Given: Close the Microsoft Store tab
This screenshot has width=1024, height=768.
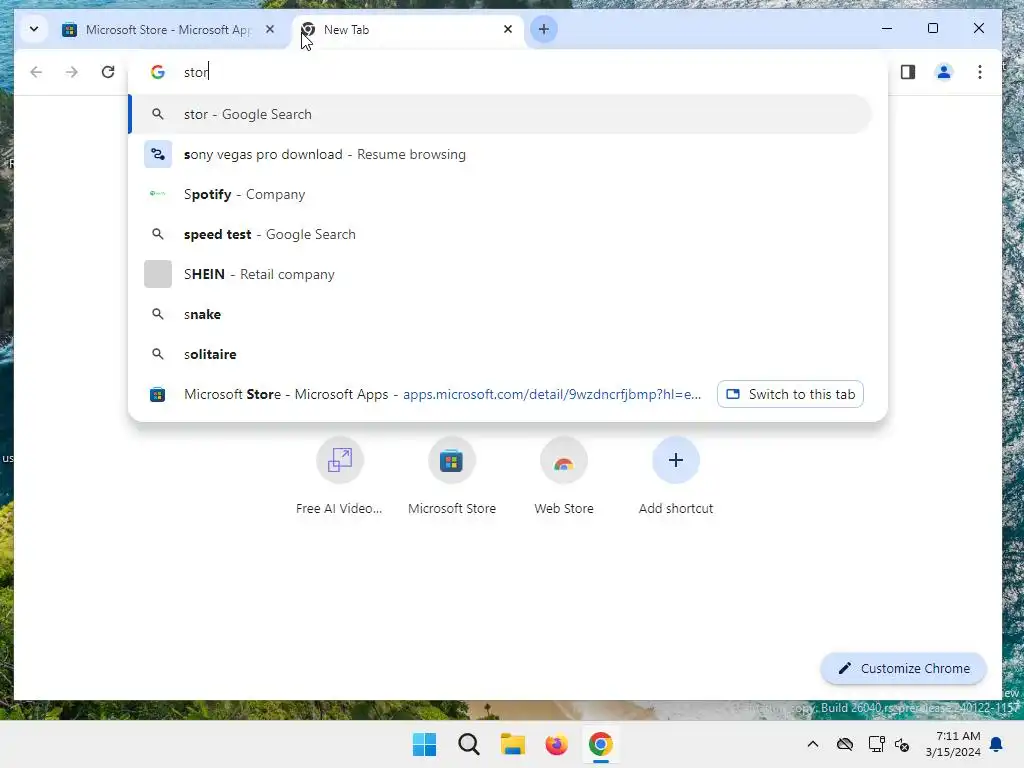Looking at the screenshot, I should [x=270, y=29].
